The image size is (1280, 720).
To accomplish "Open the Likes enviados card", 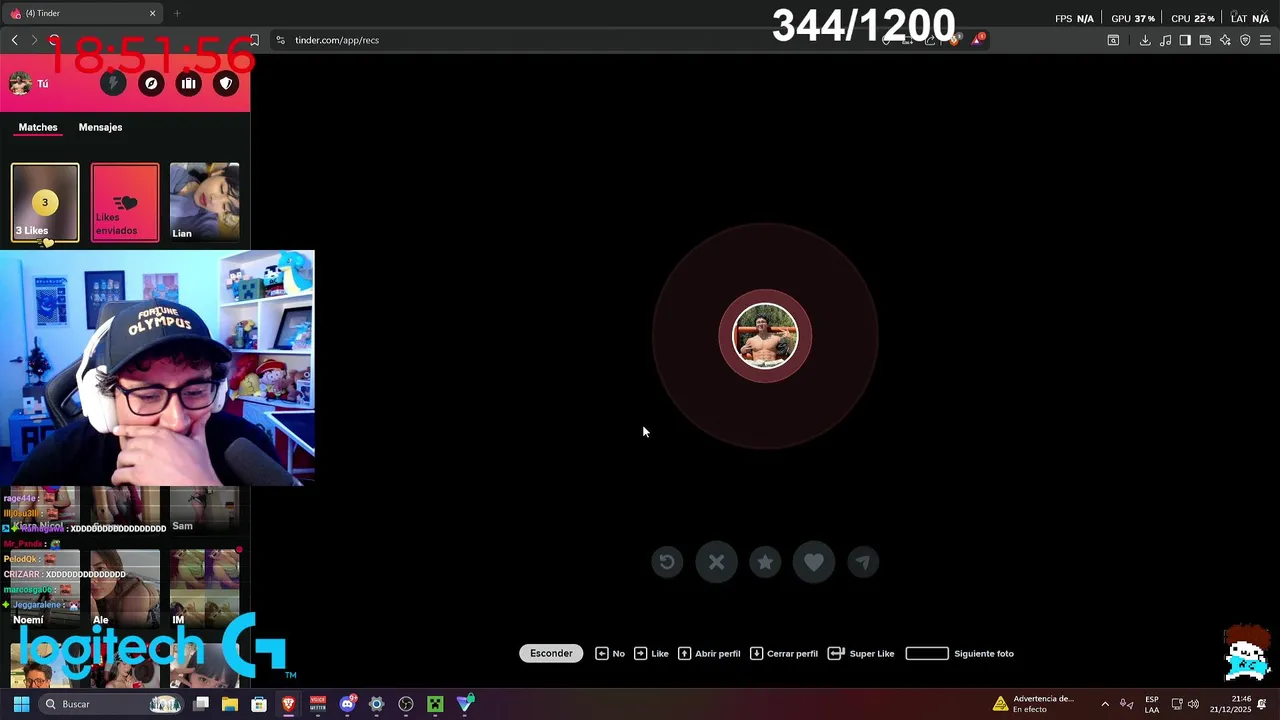I will tap(125, 202).
